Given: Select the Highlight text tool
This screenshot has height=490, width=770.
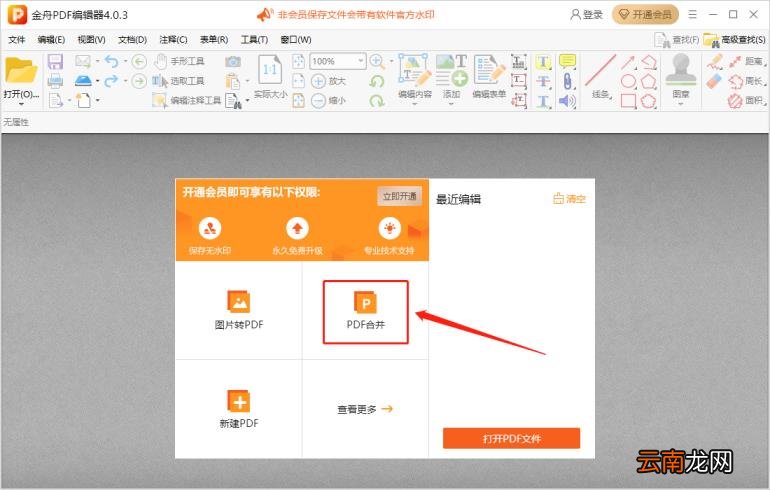Looking at the screenshot, I should pos(543,62).
